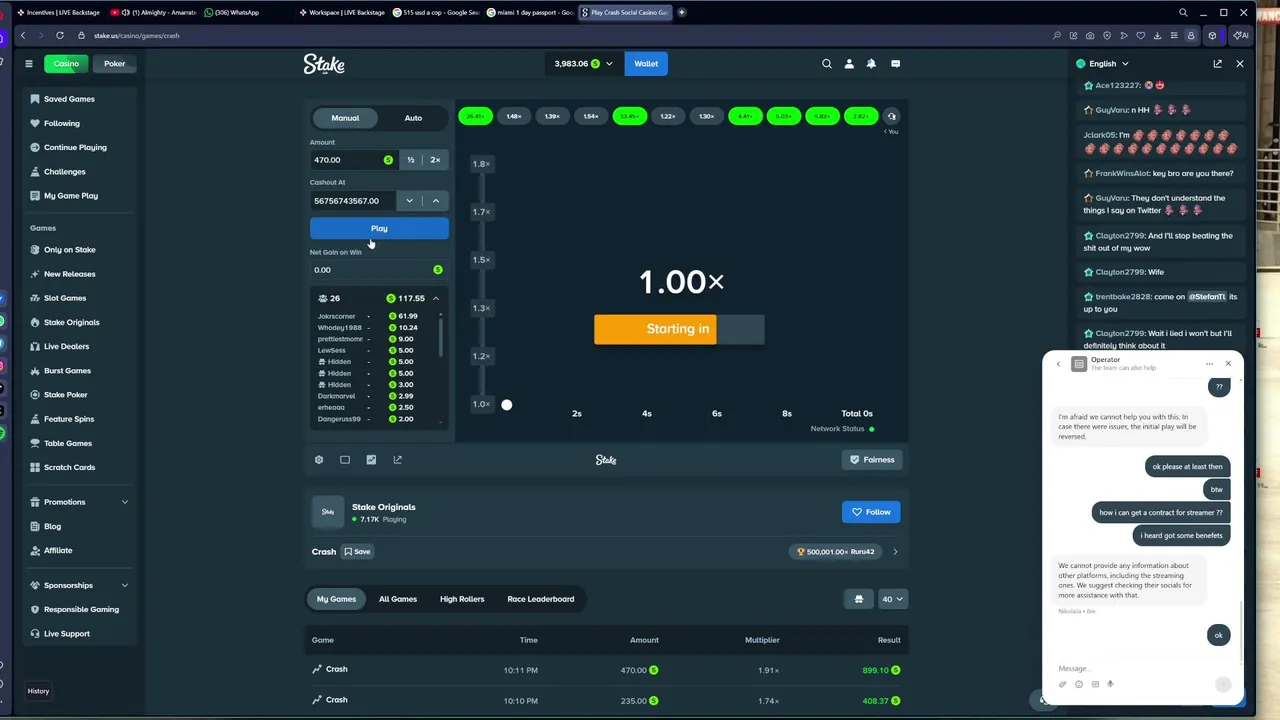Viewport: 1280px width, 720px height.
Task: Open the Wallet
Action: [x=646, y=64]
